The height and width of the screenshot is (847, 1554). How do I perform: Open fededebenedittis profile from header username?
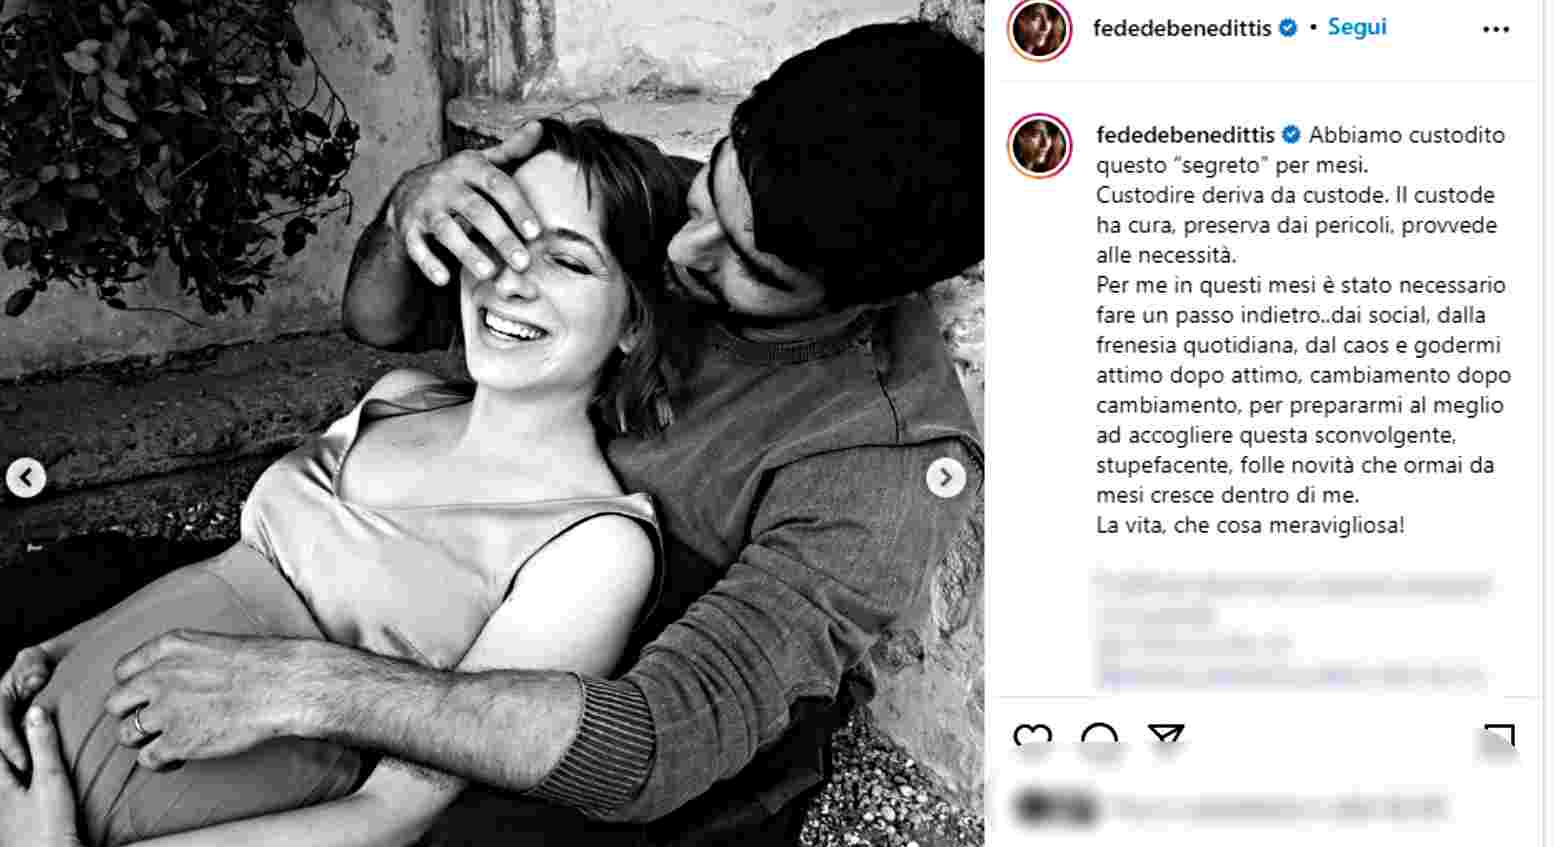[x=1182, y=28]
